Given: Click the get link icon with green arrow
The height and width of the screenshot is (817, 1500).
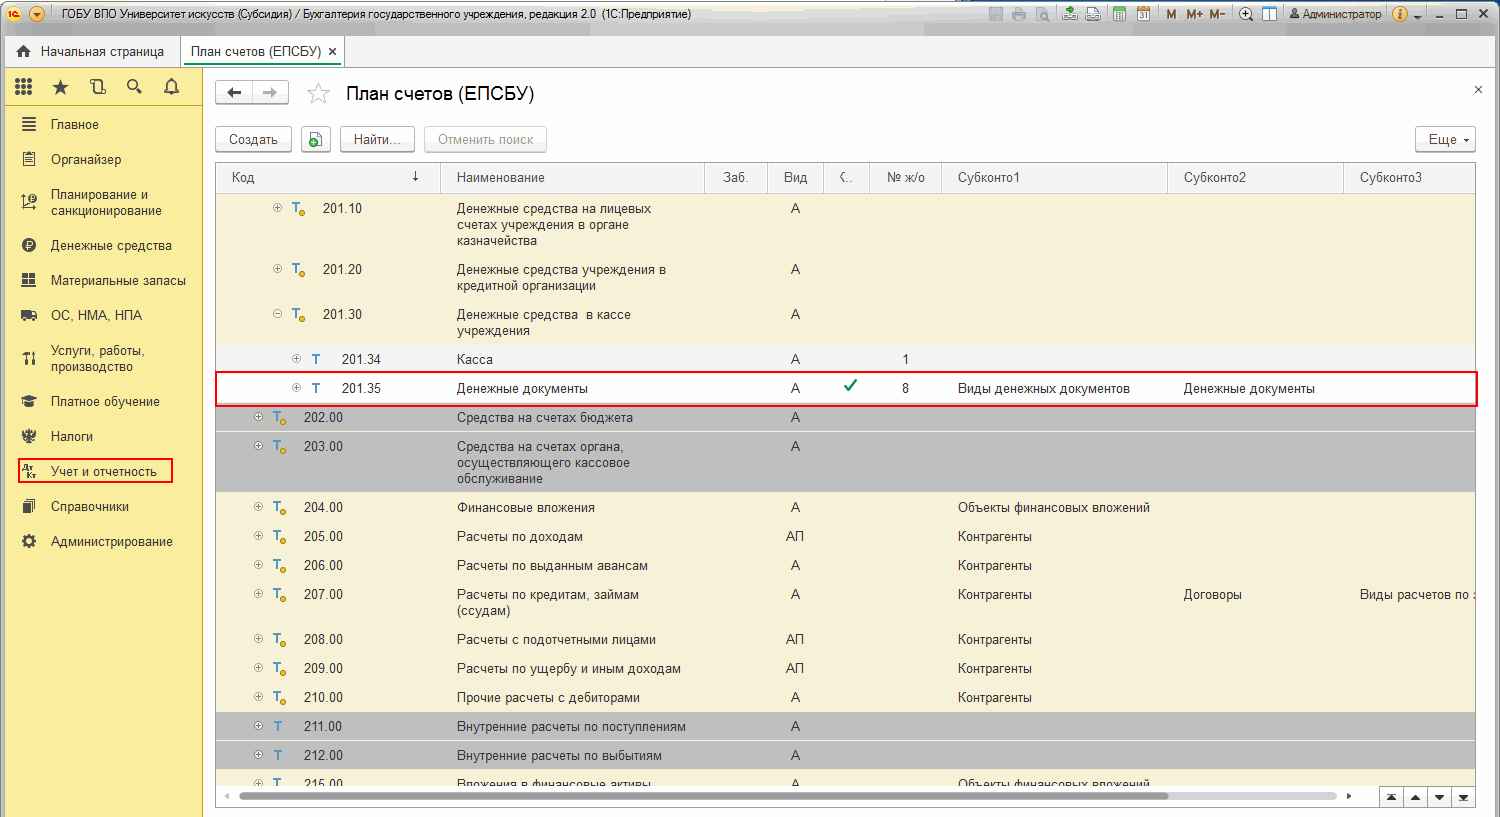Looking at the screenshot, I should click(x=1070, y=14).
